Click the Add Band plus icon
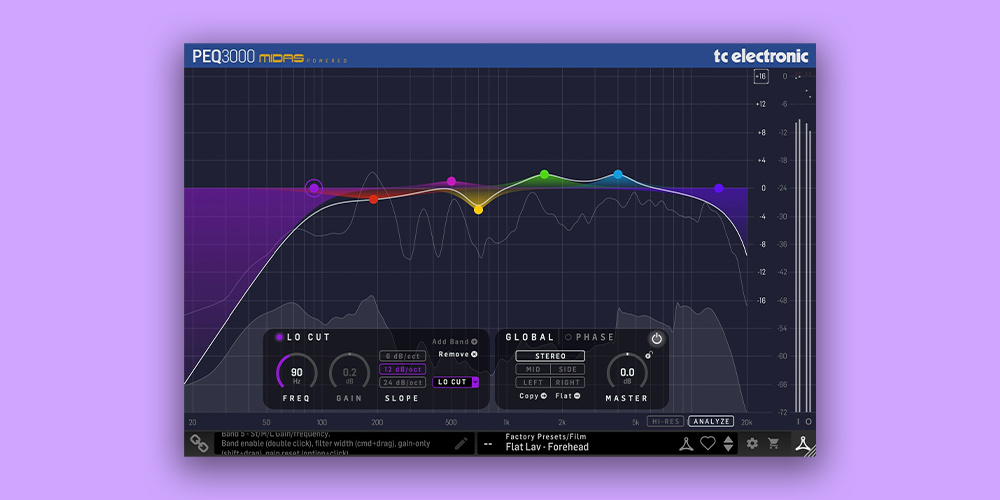 474,342
